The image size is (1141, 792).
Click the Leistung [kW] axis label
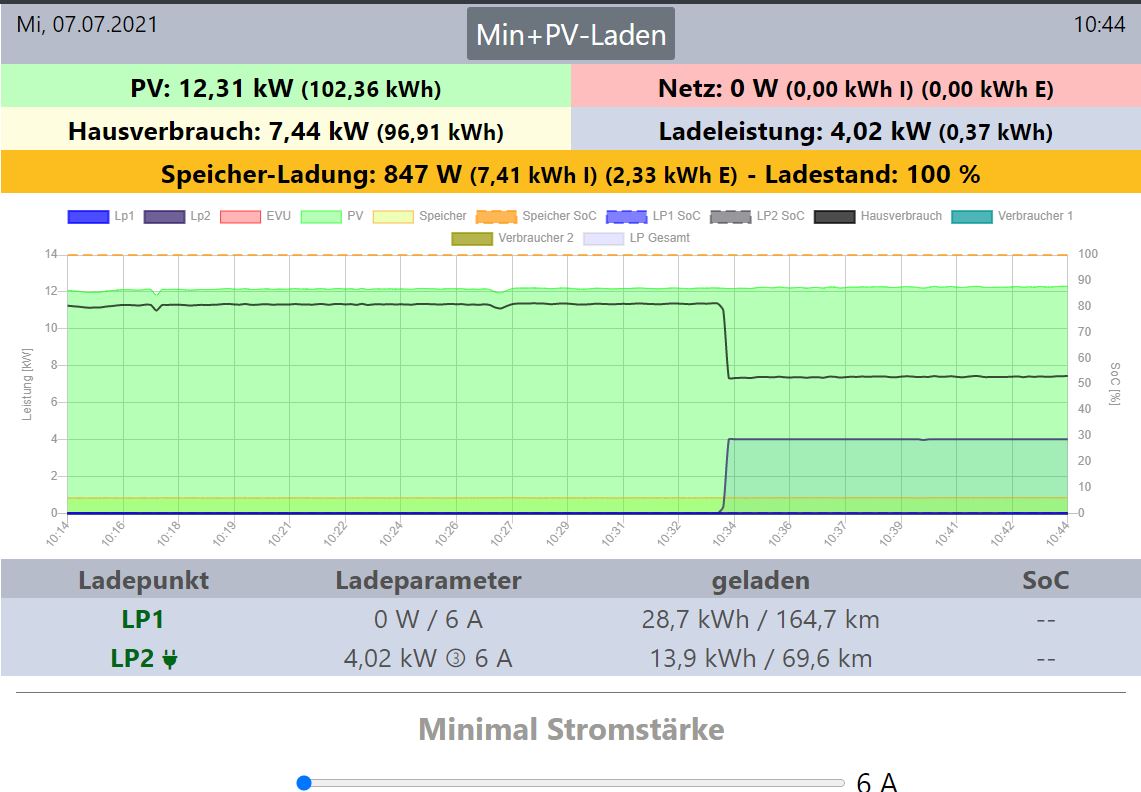[27, 384]
